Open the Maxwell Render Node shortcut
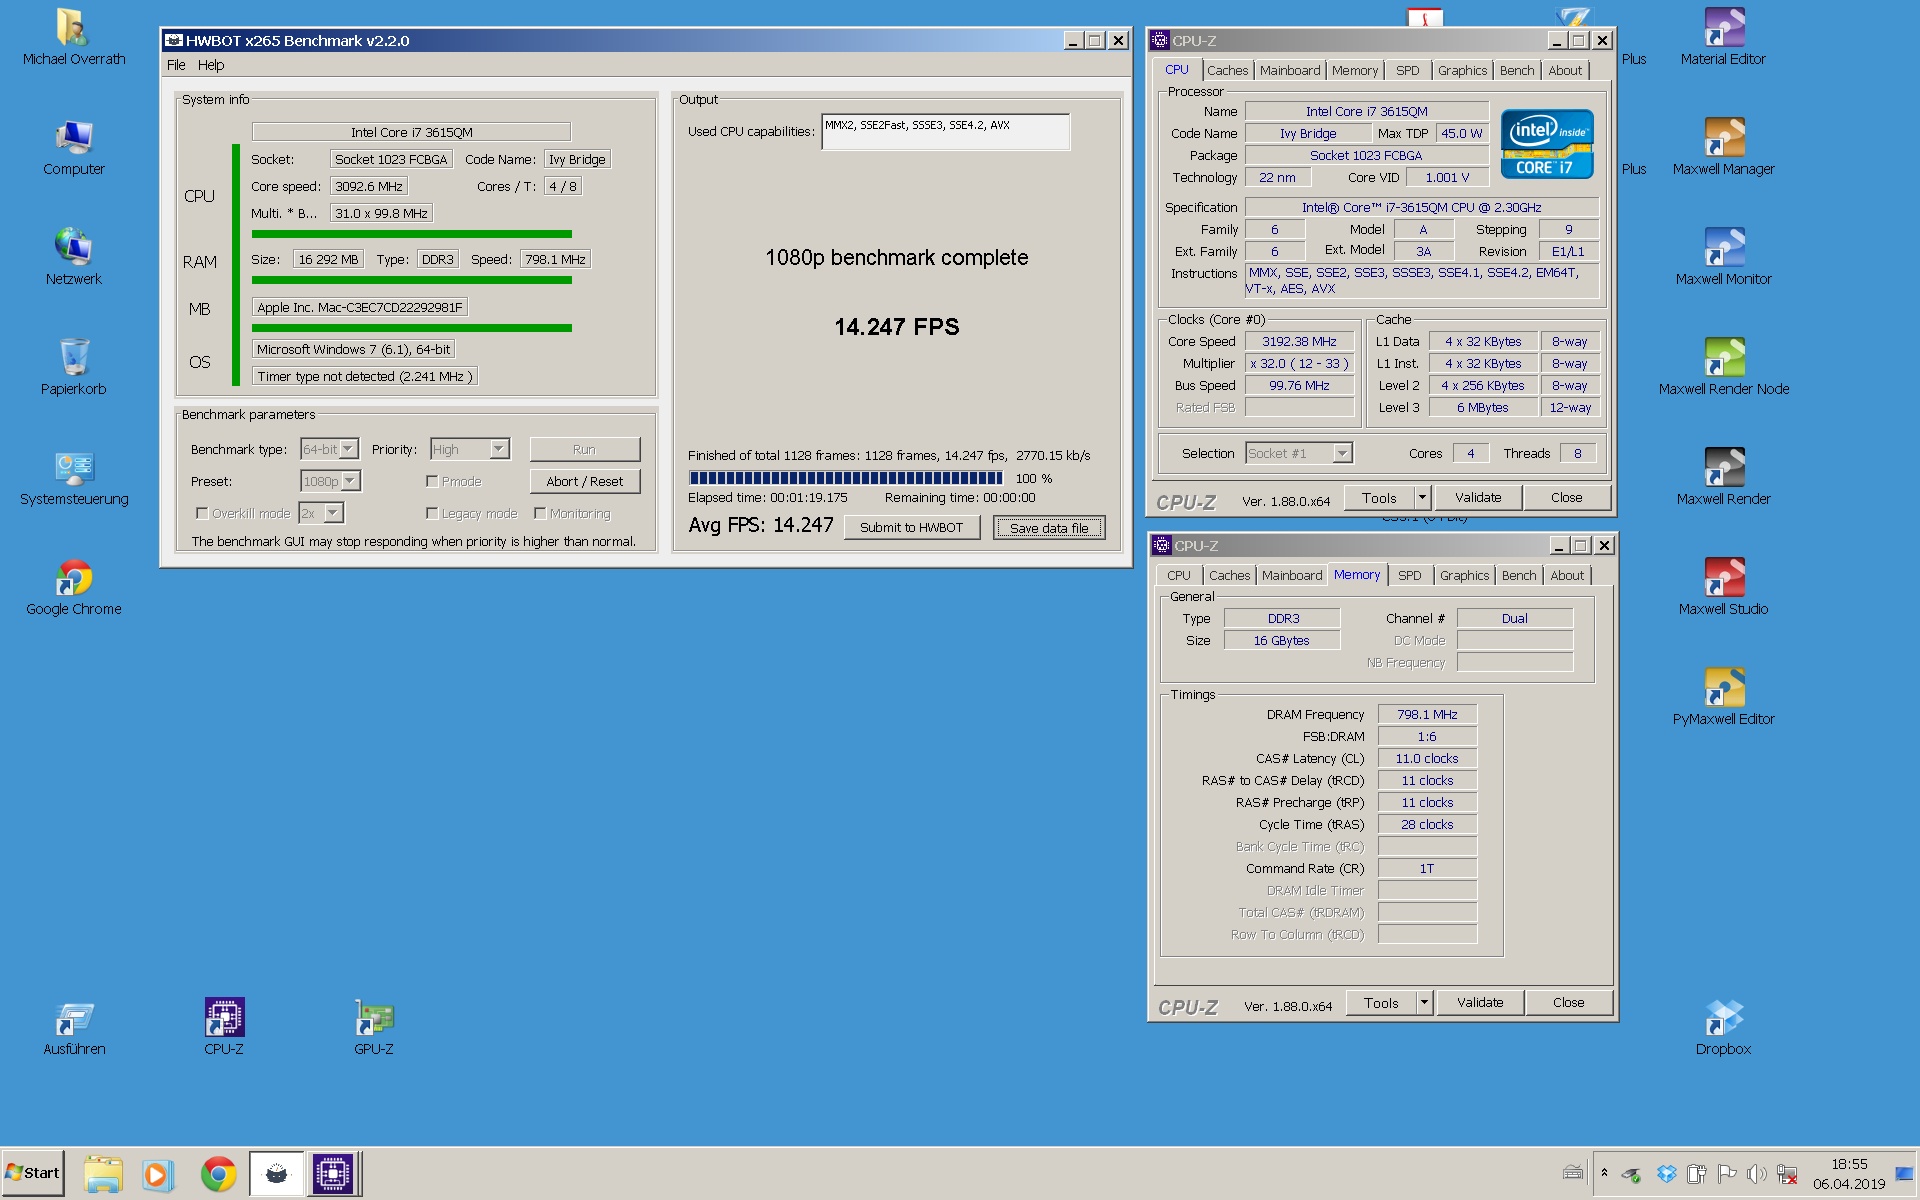 coord(1724,367)
